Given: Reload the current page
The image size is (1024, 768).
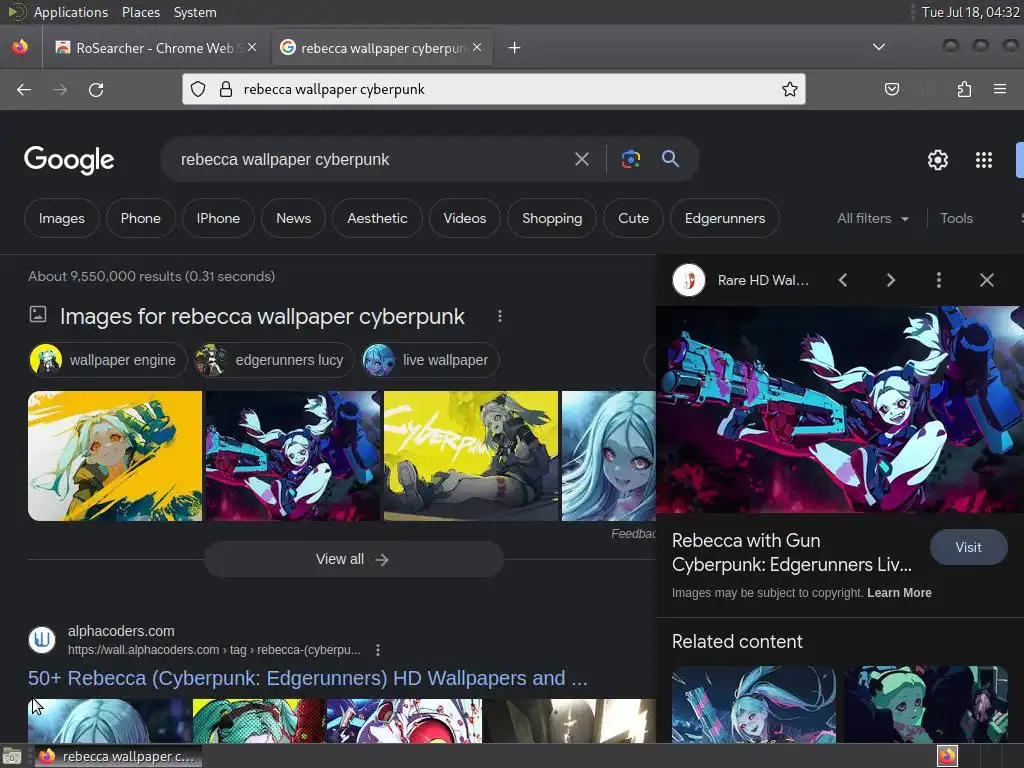Looking at the screenshot, I should pos(96,89).
